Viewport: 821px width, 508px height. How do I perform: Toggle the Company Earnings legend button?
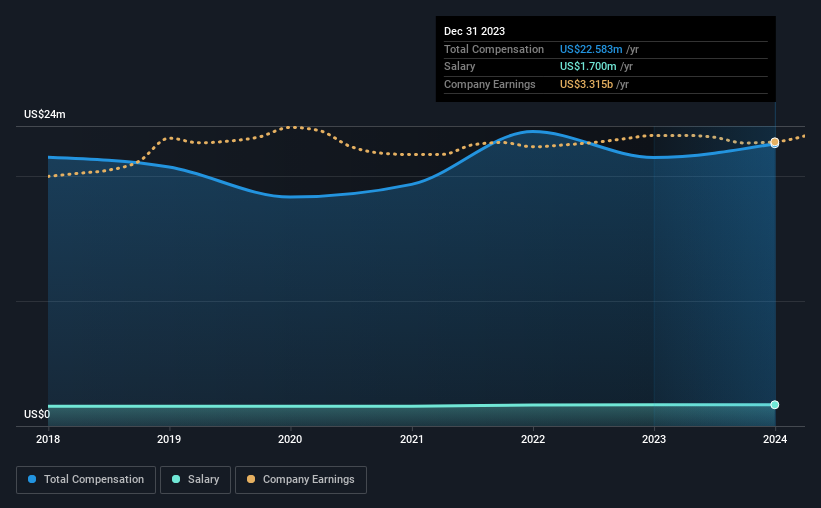pos(300,480)
